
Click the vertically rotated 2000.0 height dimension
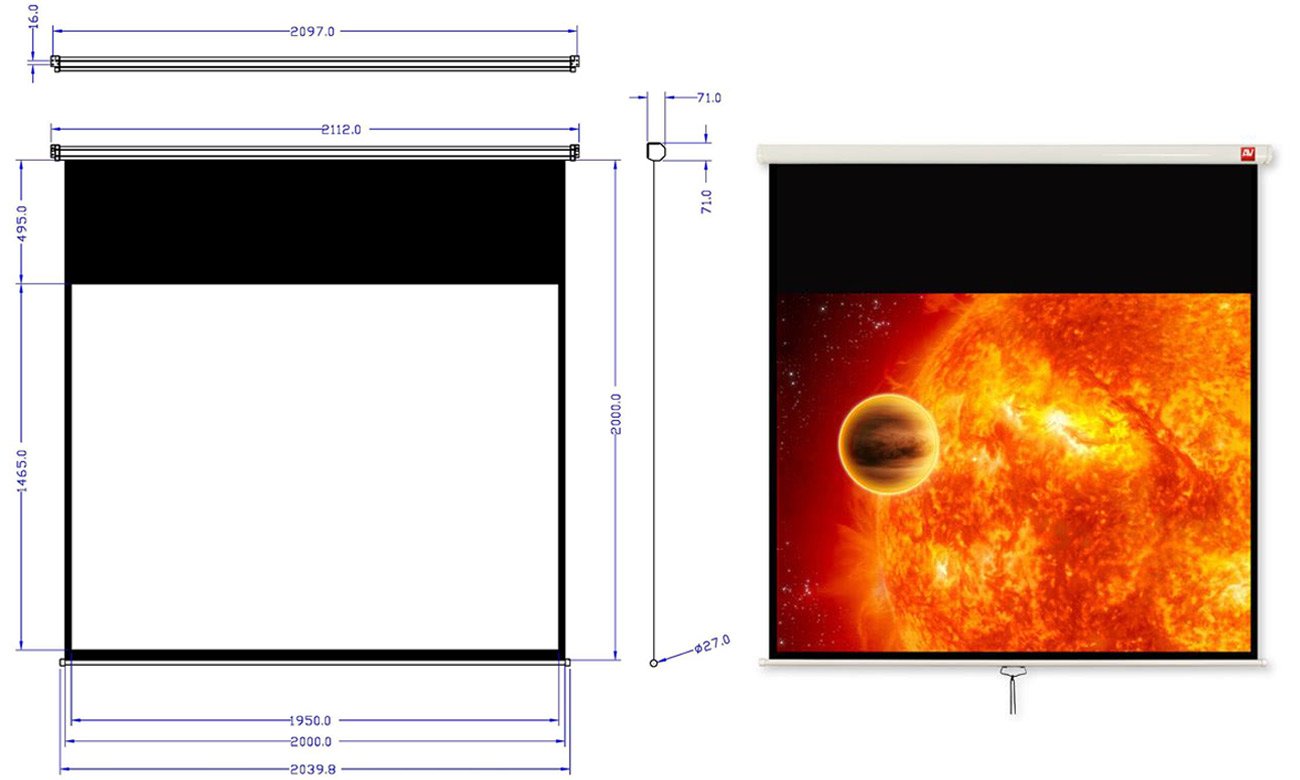pos(615,415)
